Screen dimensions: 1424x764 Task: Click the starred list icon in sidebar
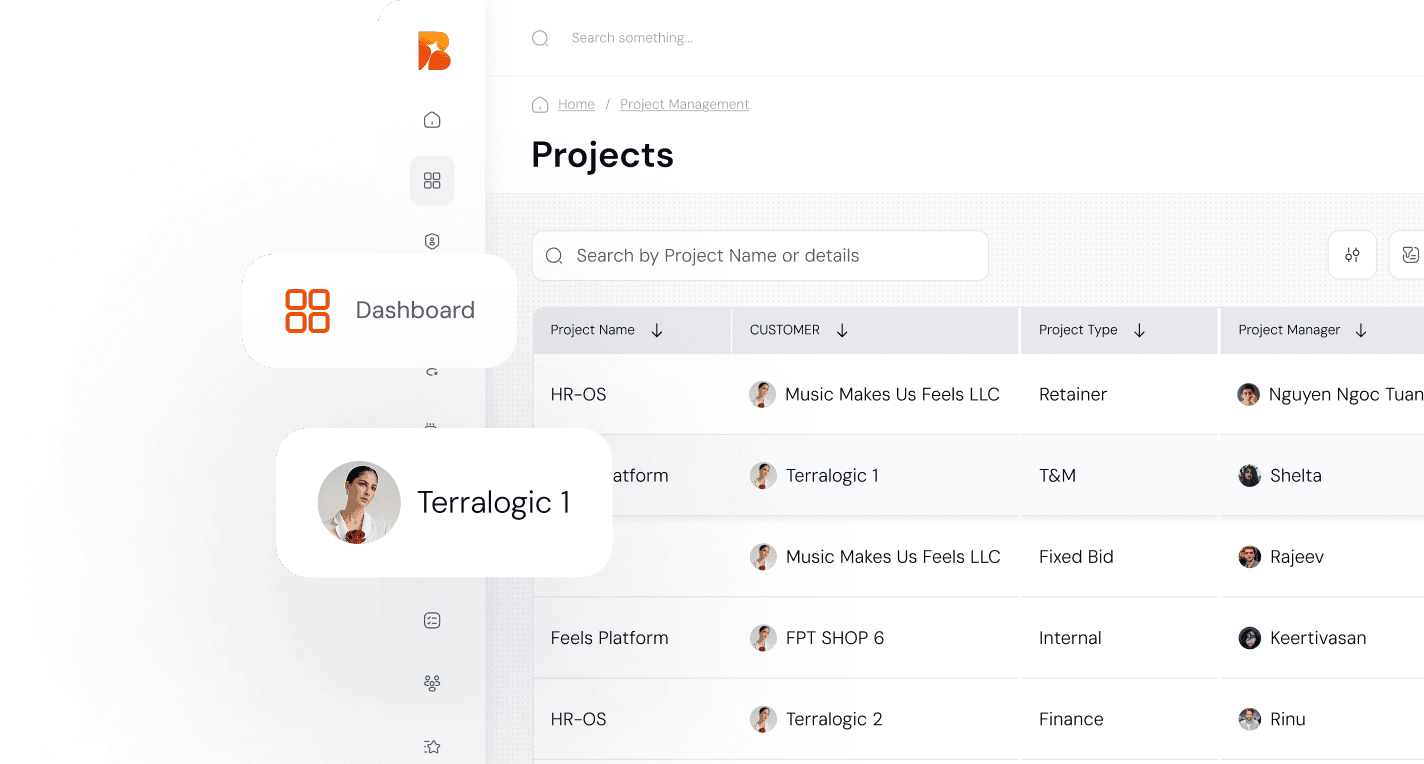[432, 746]
